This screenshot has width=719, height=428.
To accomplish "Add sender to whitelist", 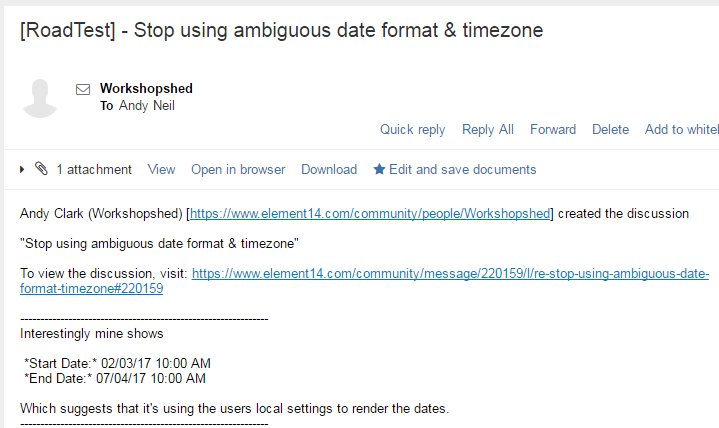I will click(x=681, y=129).
